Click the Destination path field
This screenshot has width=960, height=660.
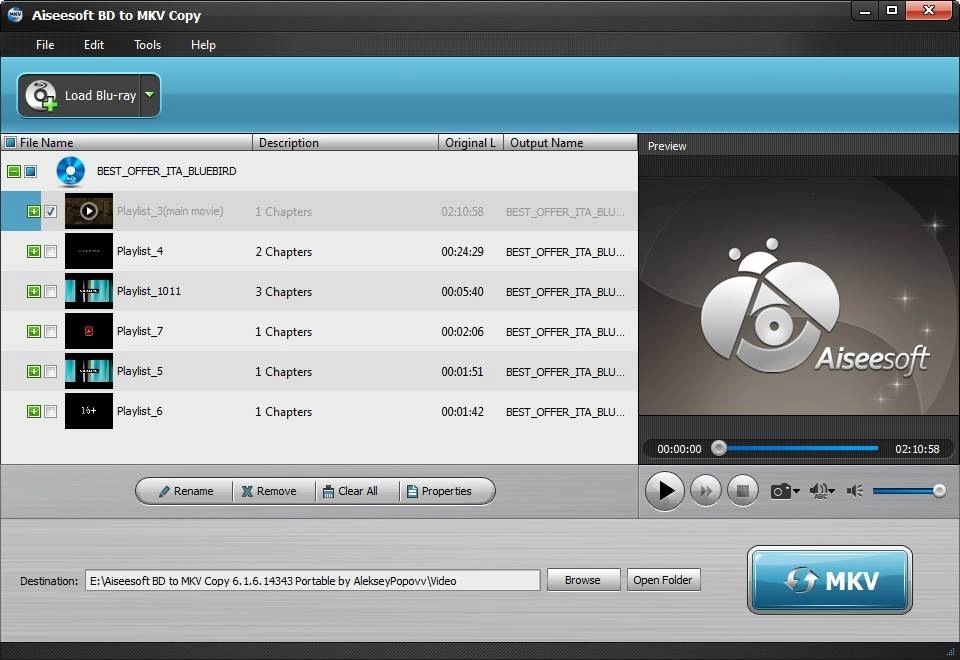coord(313,580)
